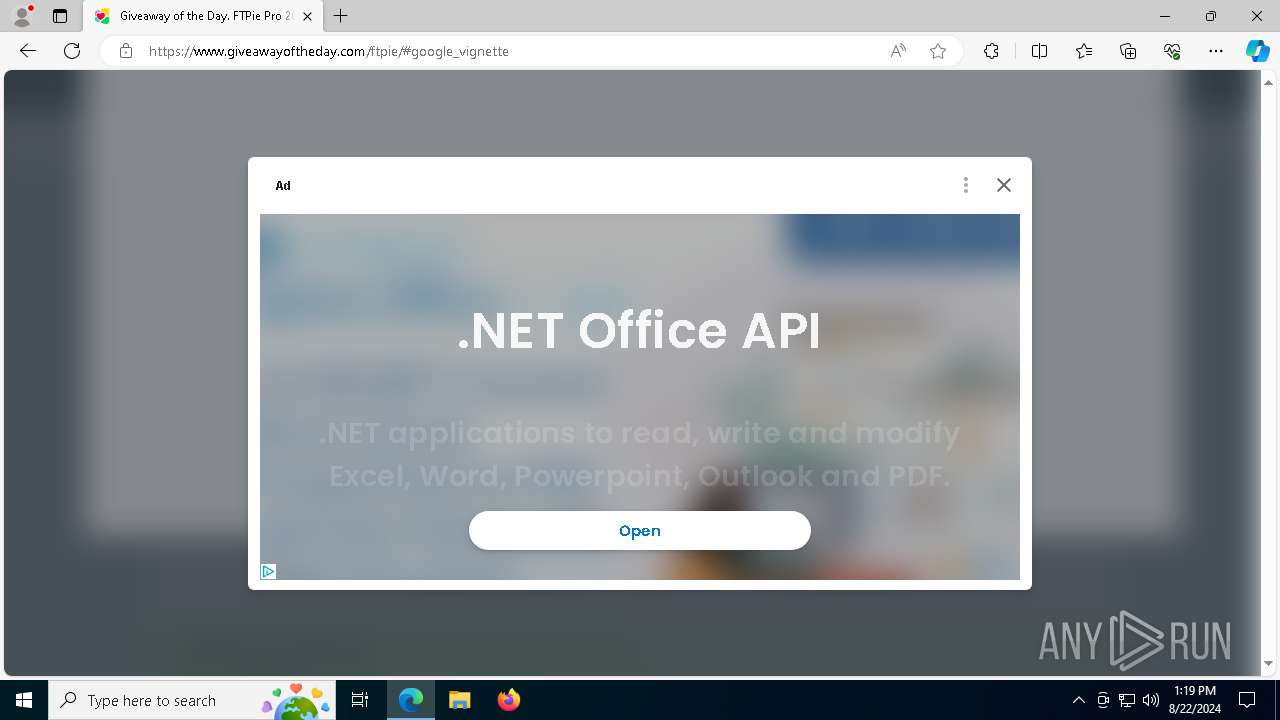Open the Windows Start menu
The image size is (1280, 720).
tap(24, 700)
